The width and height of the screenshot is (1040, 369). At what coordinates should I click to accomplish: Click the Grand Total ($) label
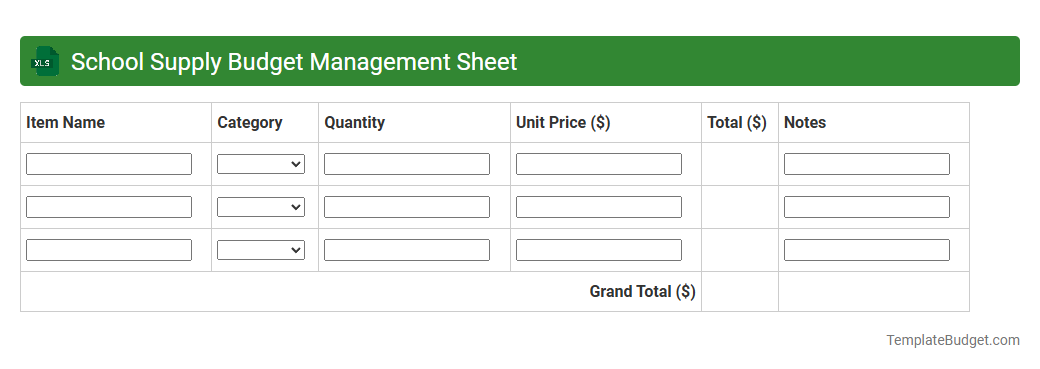tap(642, 292)
